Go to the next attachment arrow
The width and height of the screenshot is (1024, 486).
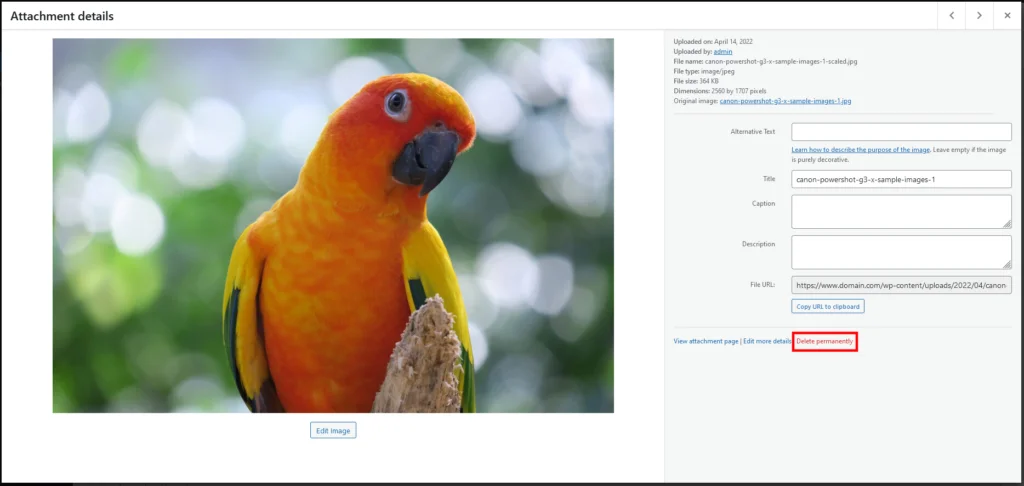click(979, 16)
